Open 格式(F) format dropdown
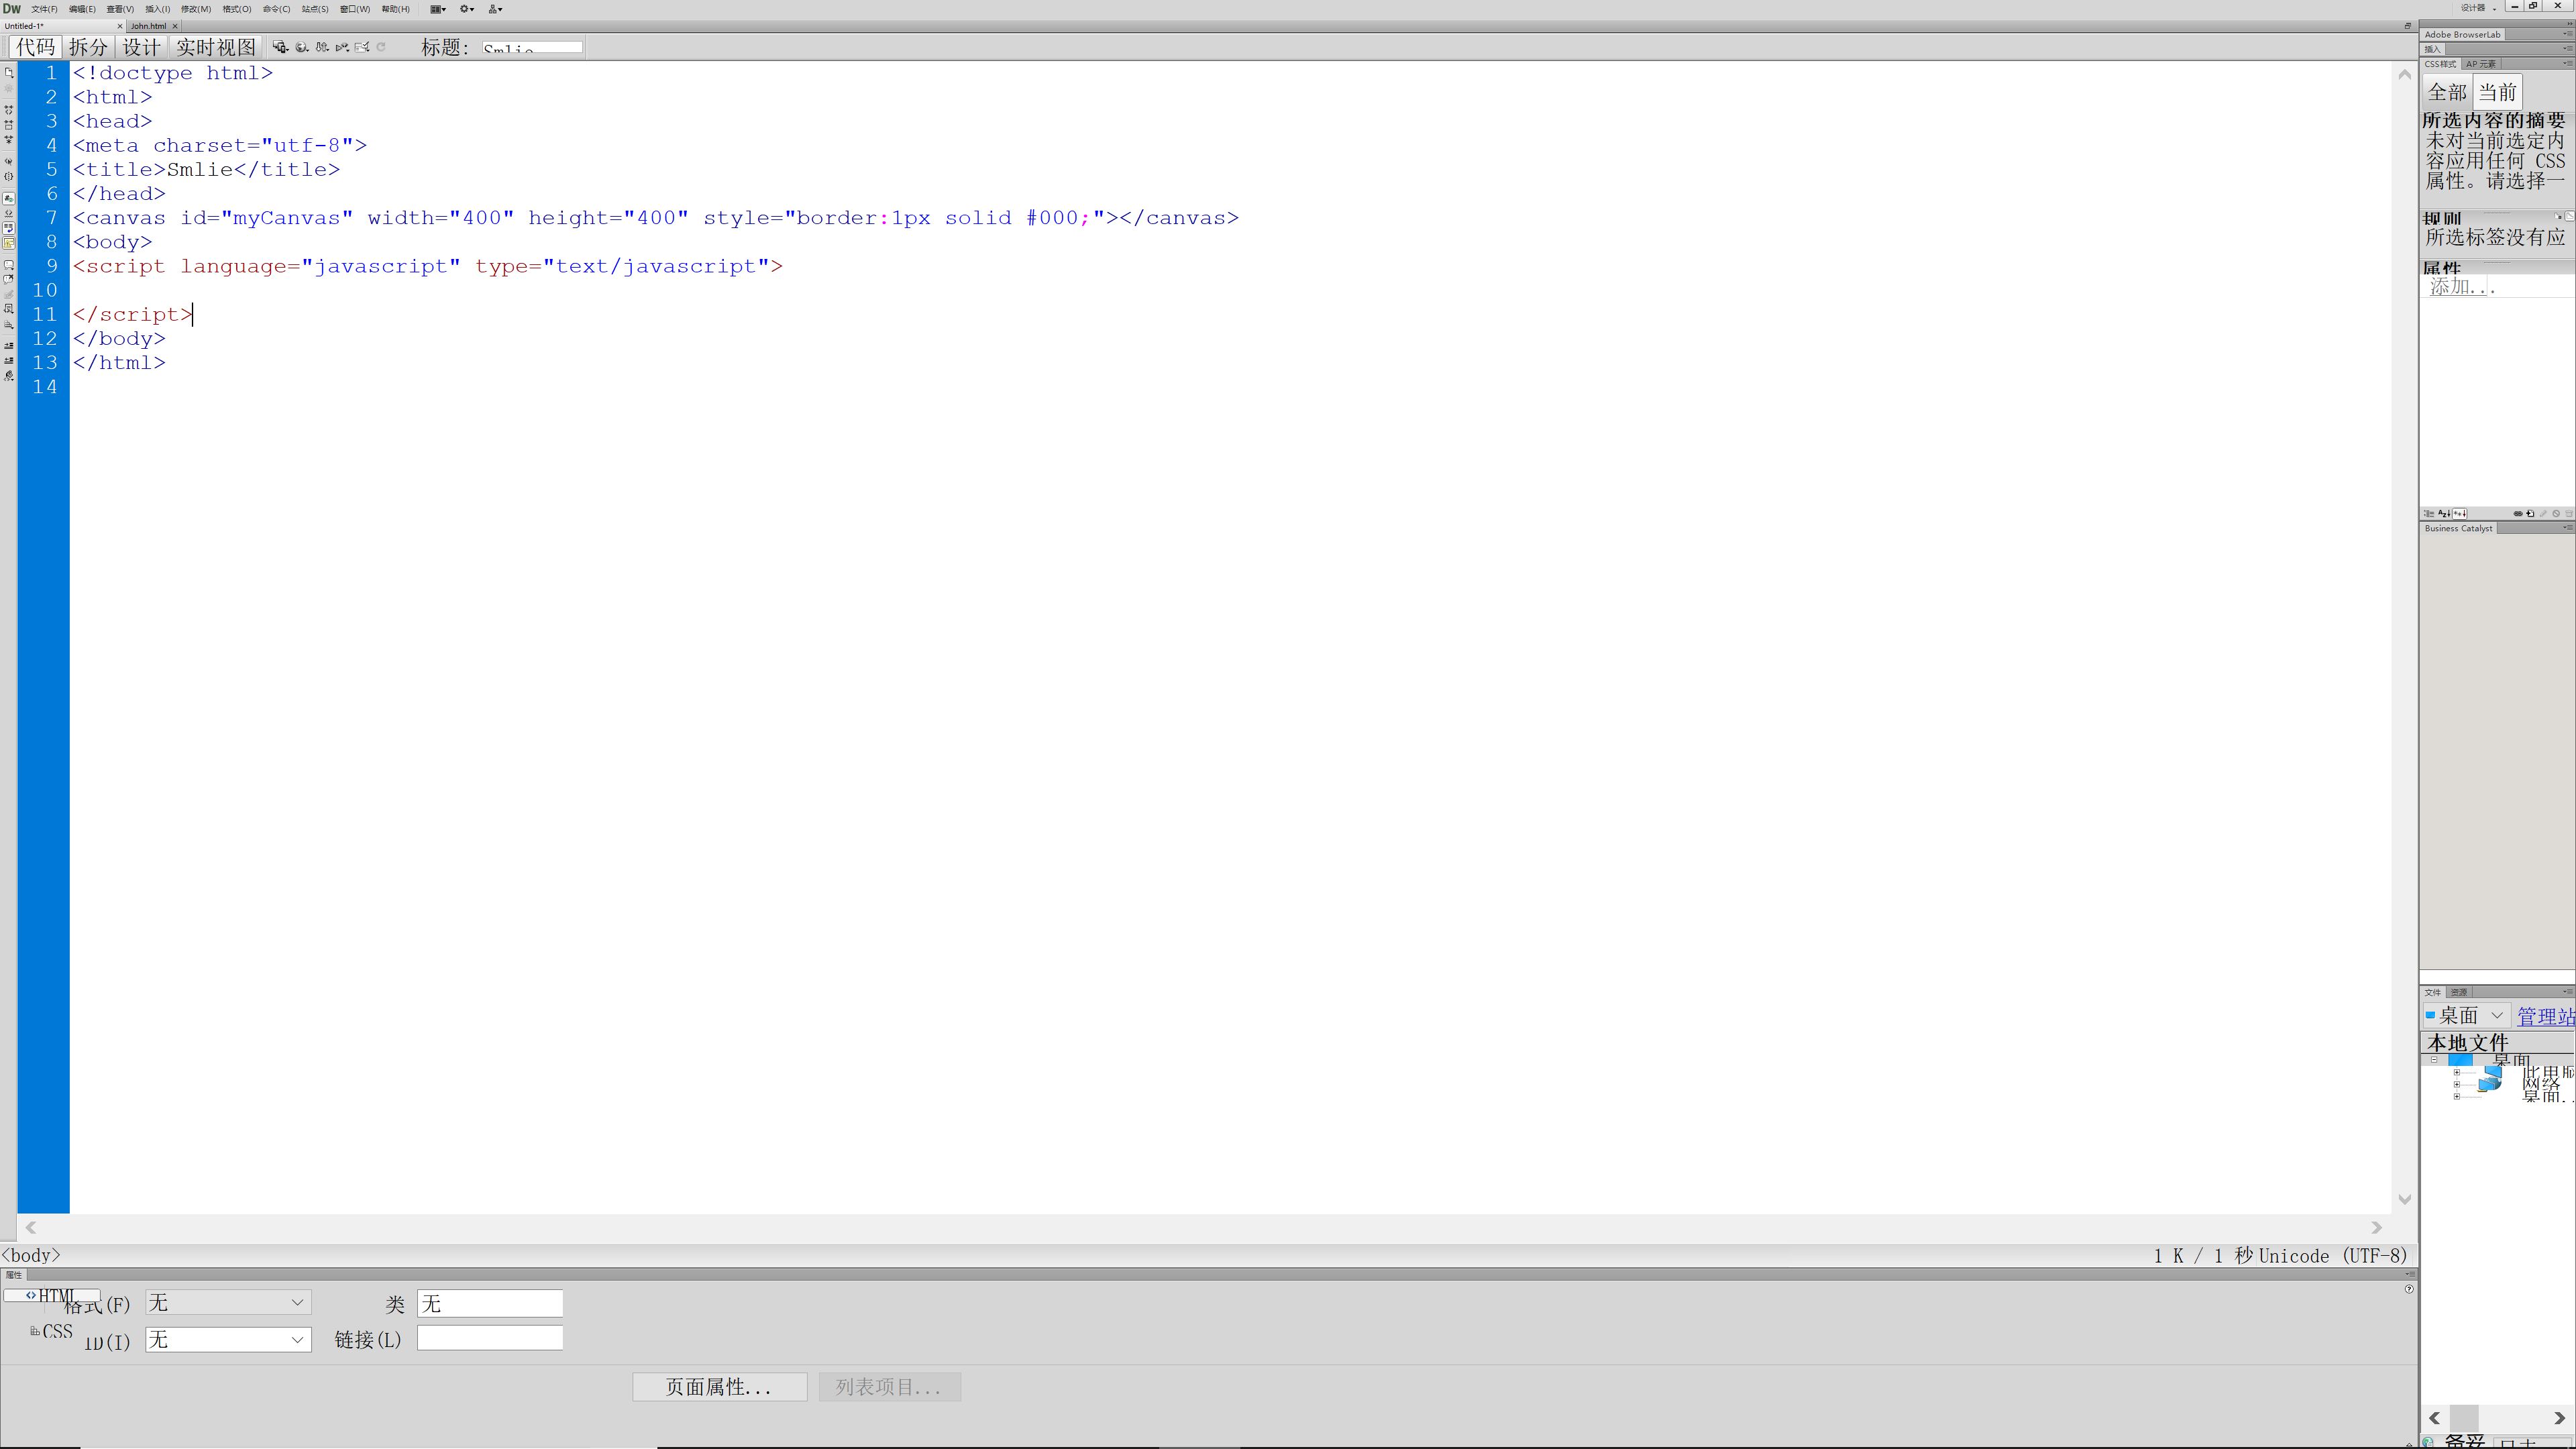The image size is (2576, 1449). [228, 1303]
